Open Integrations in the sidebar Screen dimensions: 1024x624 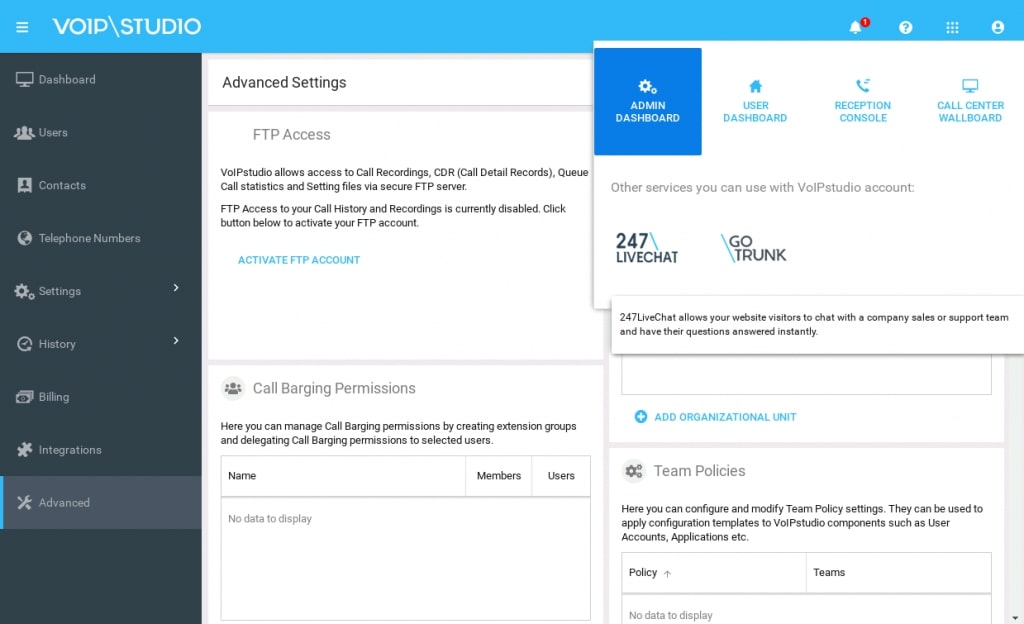69,450
